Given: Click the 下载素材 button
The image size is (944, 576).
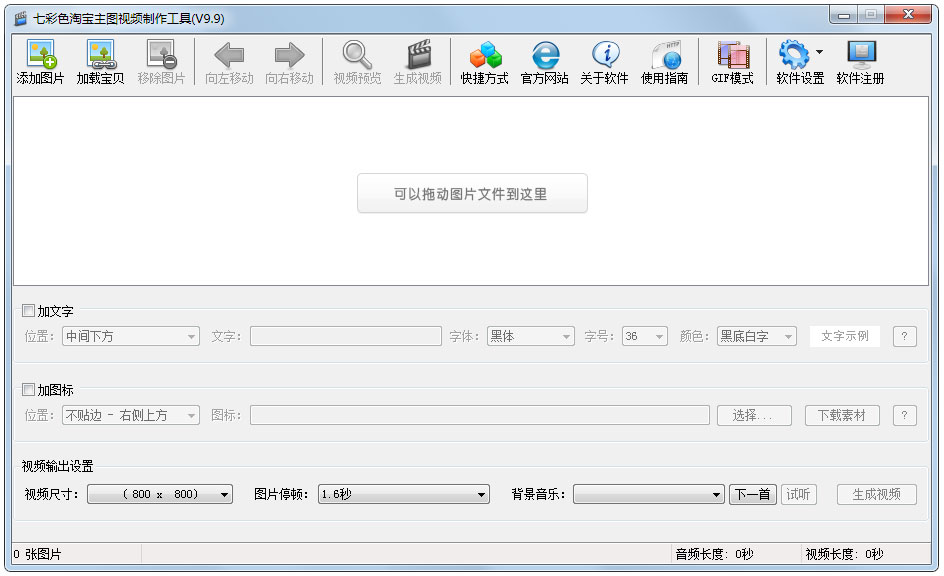Looking at the screenshot, I should point(842,415).
